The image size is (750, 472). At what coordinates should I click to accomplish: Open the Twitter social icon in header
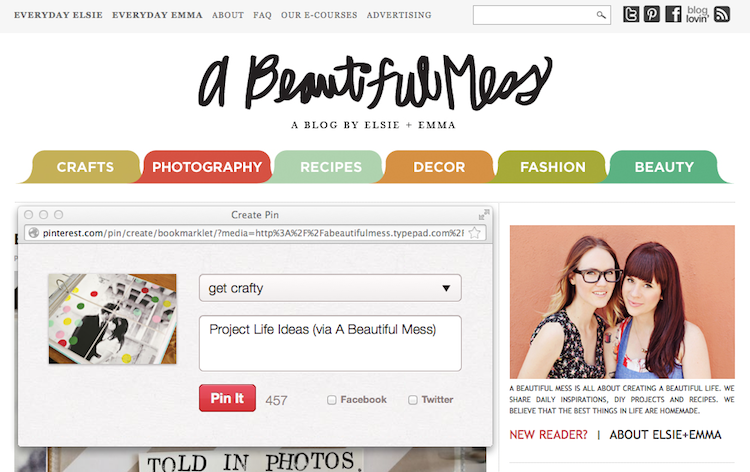[x=631, y=14]
